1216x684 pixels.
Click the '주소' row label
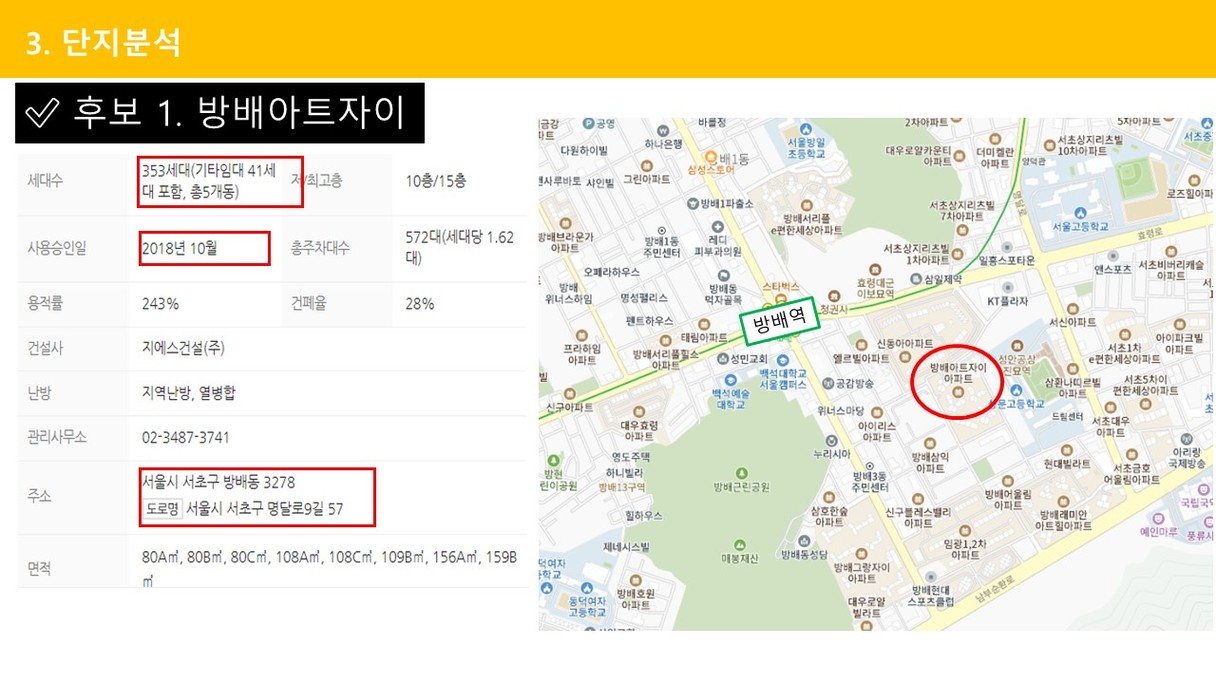39,496
